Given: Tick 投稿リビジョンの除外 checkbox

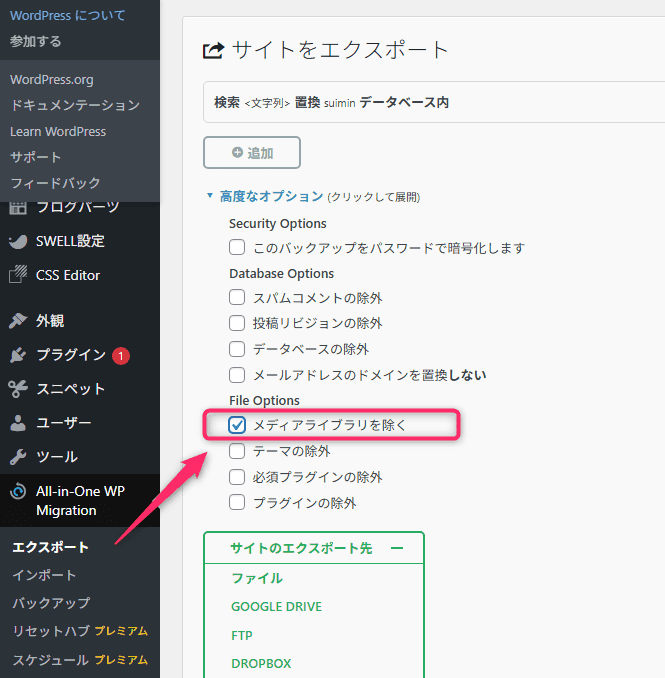Looking at the screenshot, I should click(x=237, y=323).
